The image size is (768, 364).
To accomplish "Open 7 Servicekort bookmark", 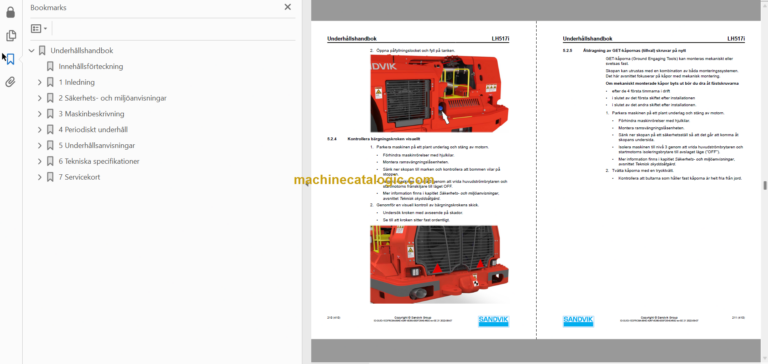I will (79, 177).
